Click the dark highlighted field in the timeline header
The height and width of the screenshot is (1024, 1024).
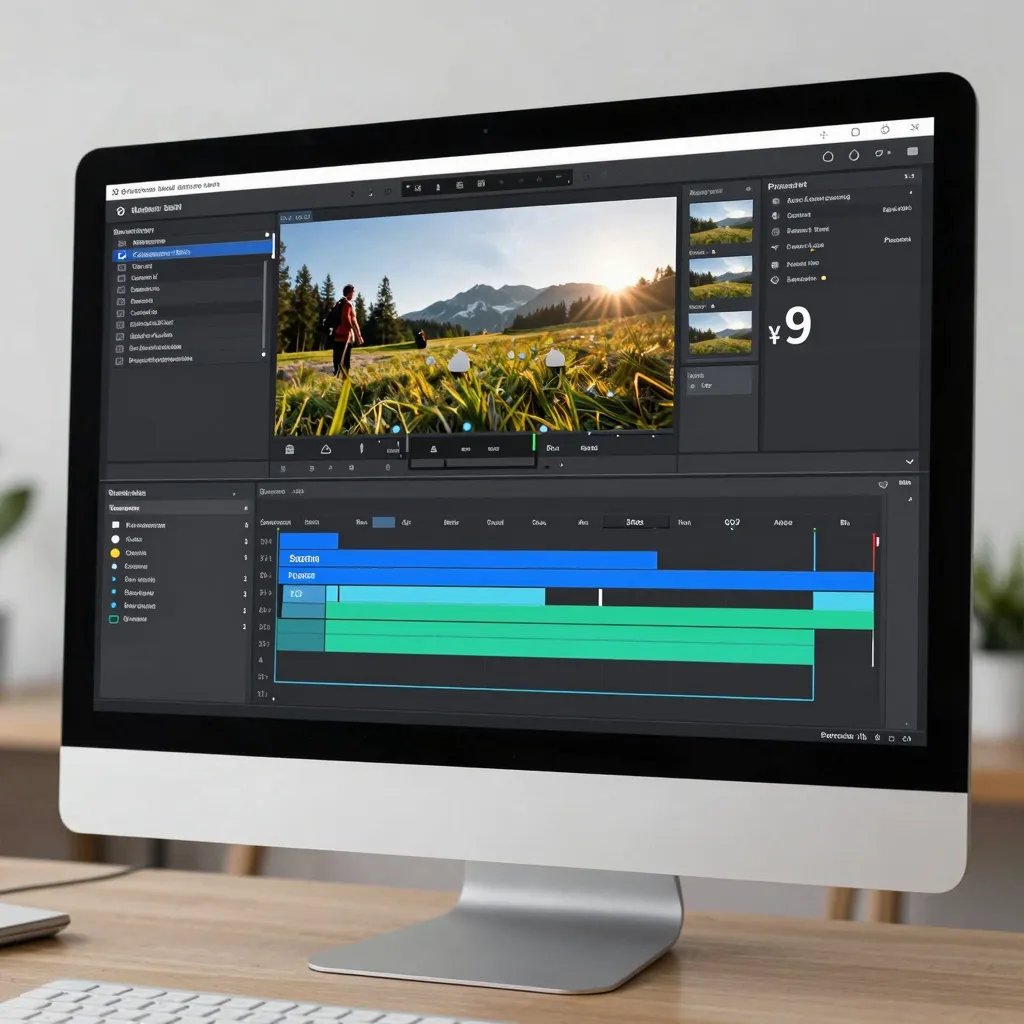[635, 522]
